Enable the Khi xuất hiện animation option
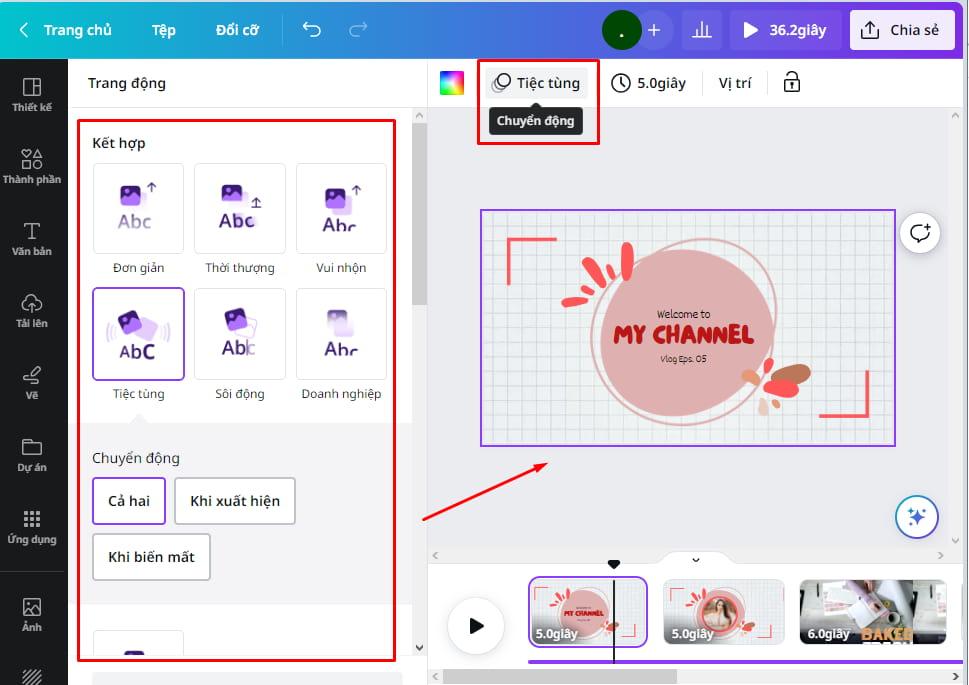 click(234, 501)
